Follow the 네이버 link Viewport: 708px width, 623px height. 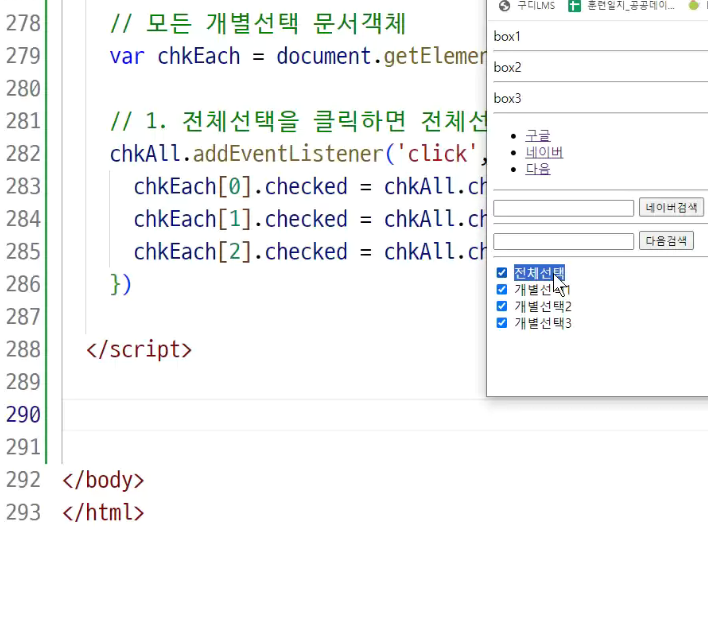coord(544,152)
